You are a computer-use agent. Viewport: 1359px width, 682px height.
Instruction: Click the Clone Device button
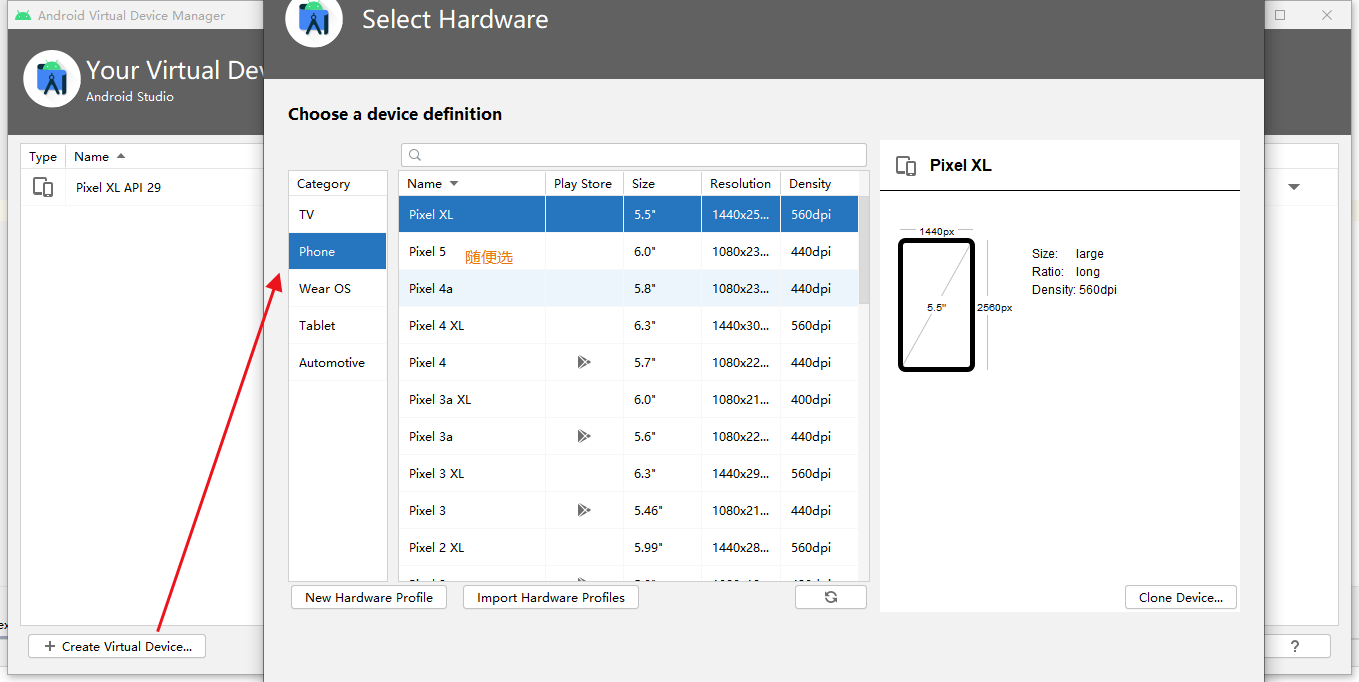(1181, 598)
